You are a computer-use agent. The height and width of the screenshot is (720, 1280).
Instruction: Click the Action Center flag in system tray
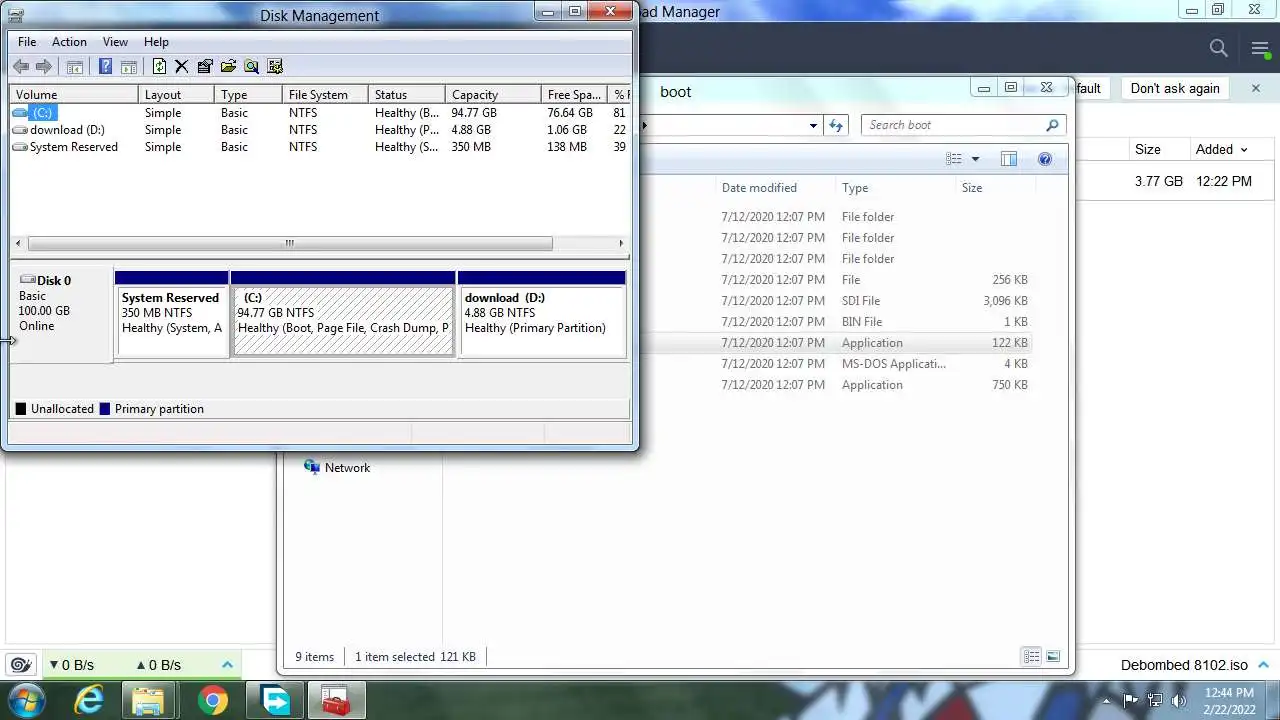[x=1132, y=700]
